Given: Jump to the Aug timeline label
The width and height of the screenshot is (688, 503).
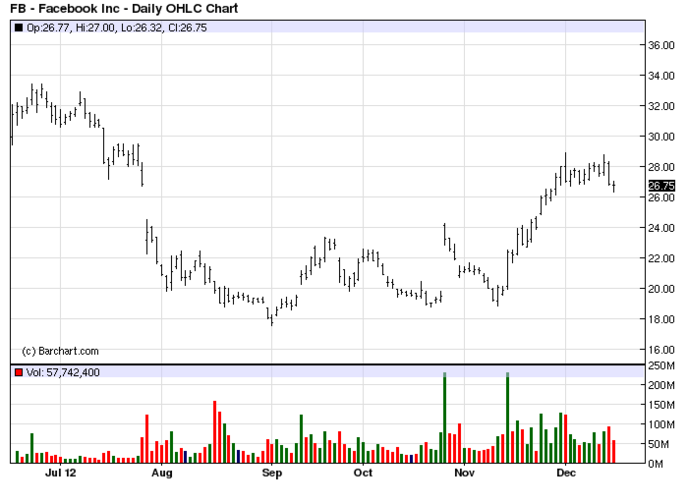Looking at the screenshot, I should click(162, 473).
